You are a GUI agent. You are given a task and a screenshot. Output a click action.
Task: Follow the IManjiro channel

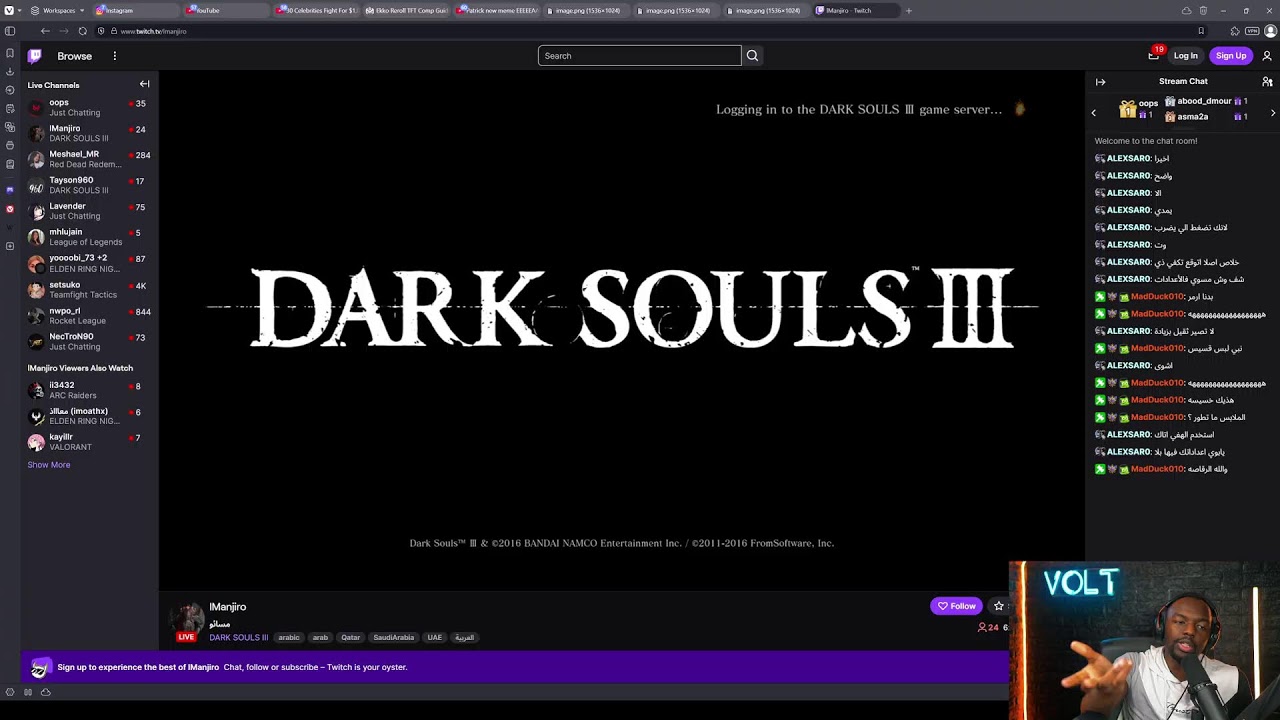pos(957,606)
